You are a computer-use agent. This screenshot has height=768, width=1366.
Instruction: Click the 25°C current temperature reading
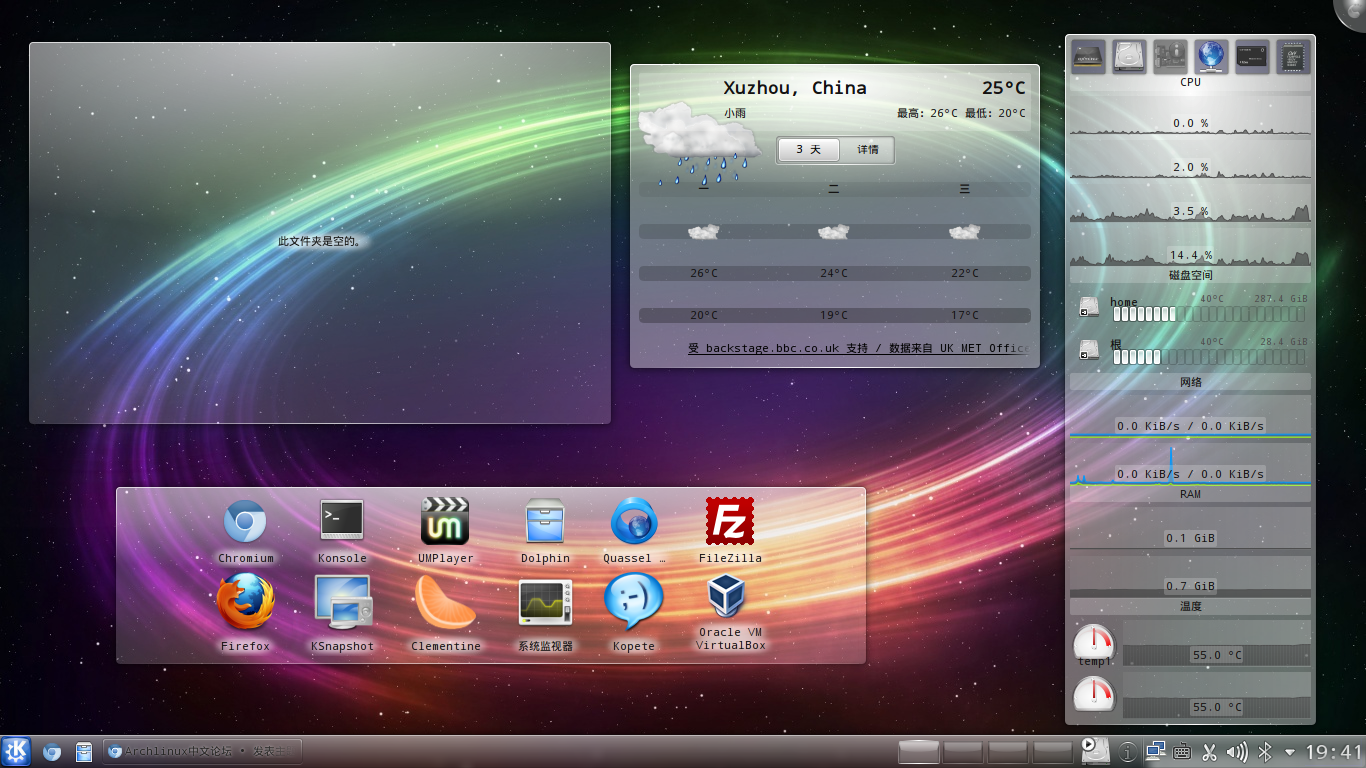coord(1003,88)
